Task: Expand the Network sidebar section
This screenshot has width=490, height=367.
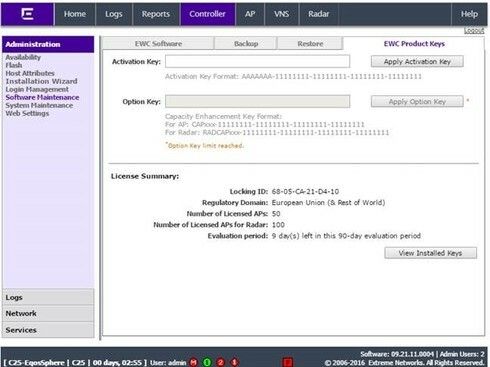Action: [48, 313]
